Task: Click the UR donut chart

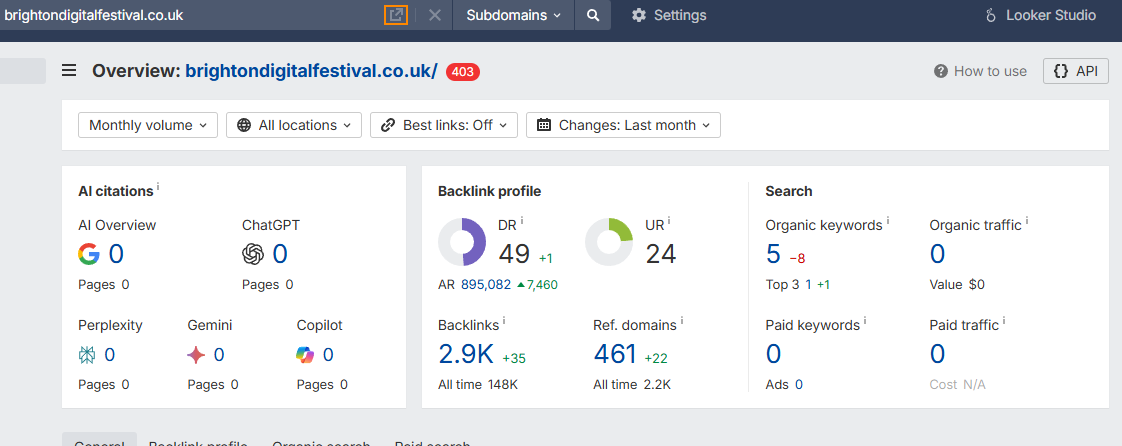Action: [x=609, y=242]
